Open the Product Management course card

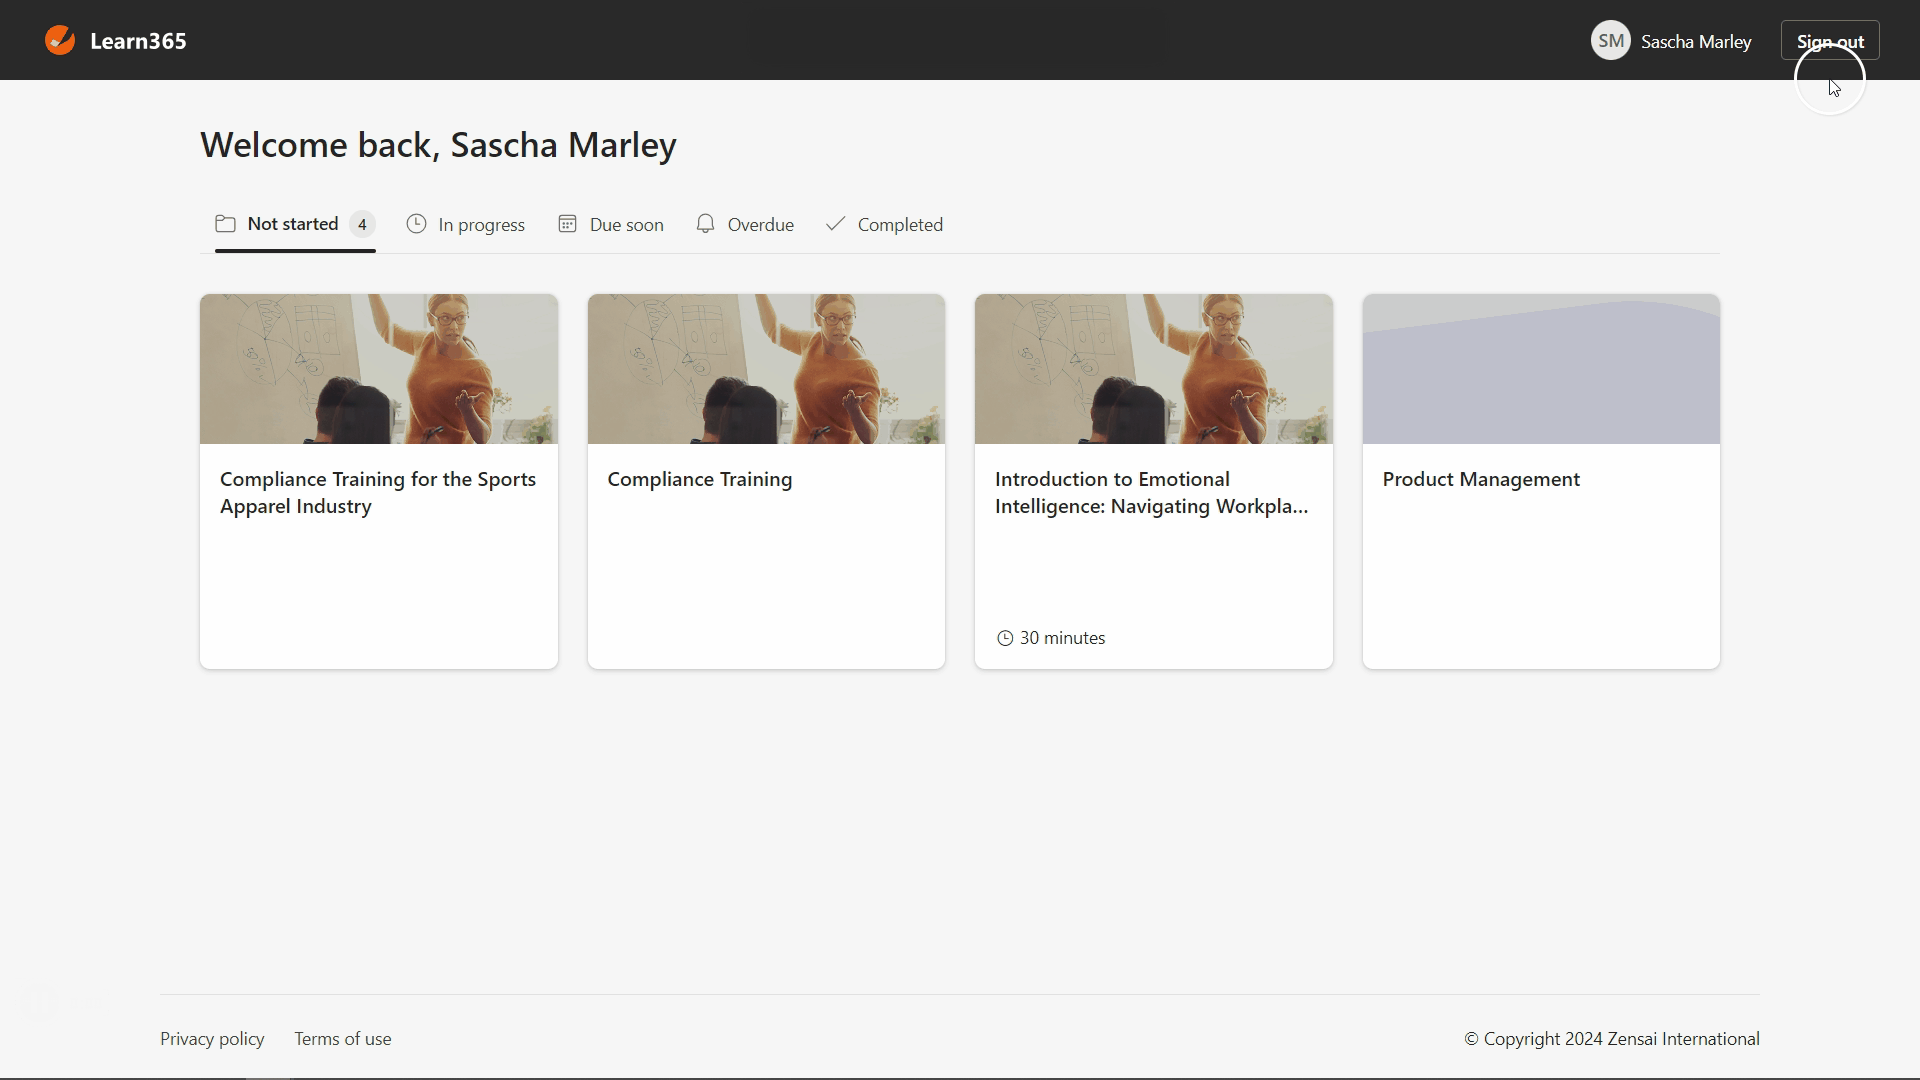1540,480
